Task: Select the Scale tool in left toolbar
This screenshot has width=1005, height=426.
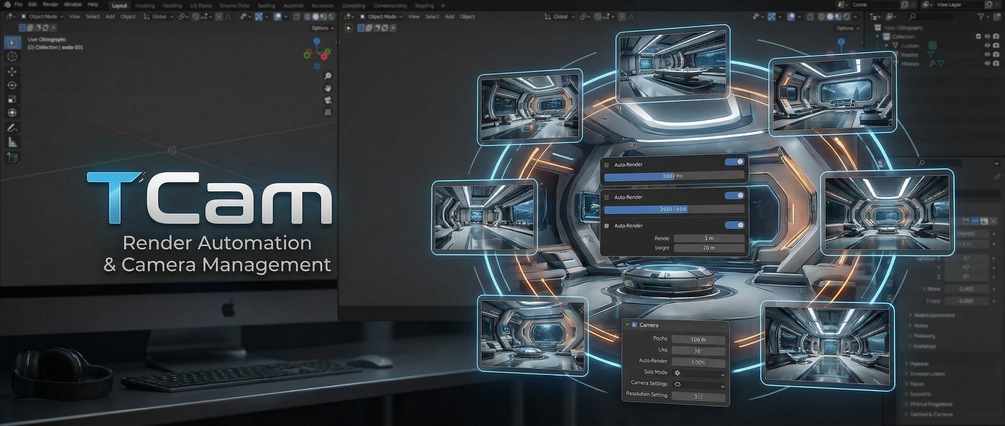Action: tap(12, 99)
